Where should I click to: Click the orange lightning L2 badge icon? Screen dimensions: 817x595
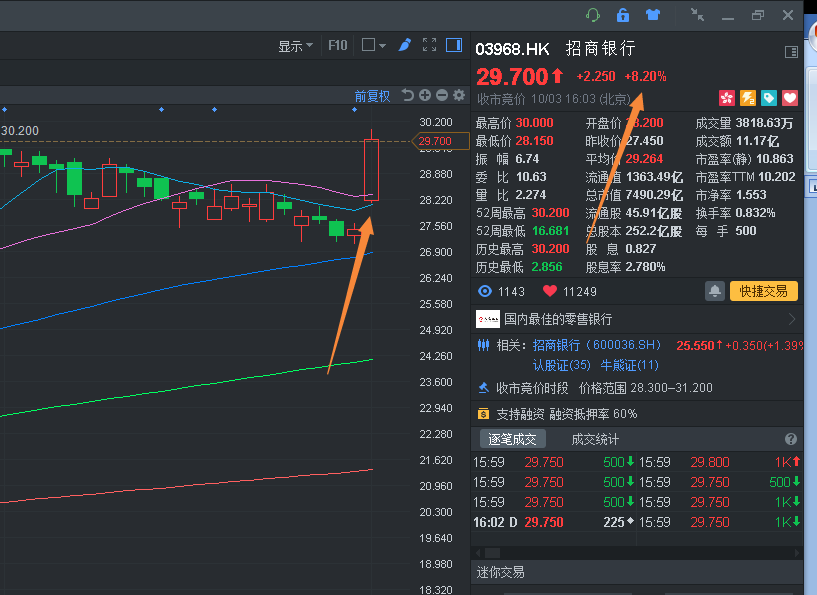coord(748,98)
